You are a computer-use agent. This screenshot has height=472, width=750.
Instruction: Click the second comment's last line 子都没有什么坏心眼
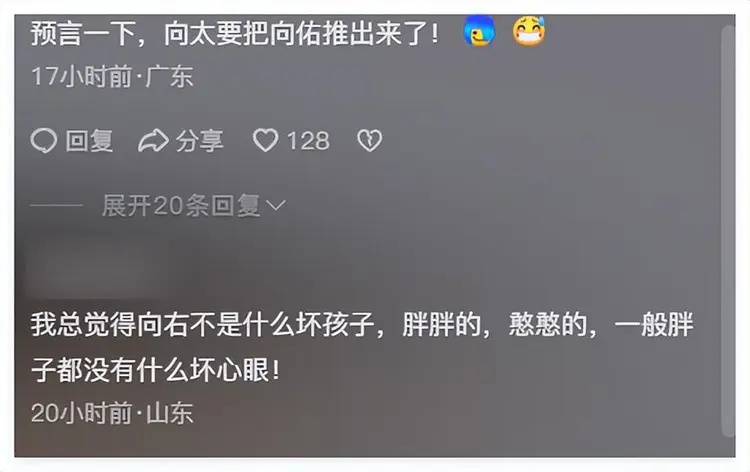tap(155, 370)
